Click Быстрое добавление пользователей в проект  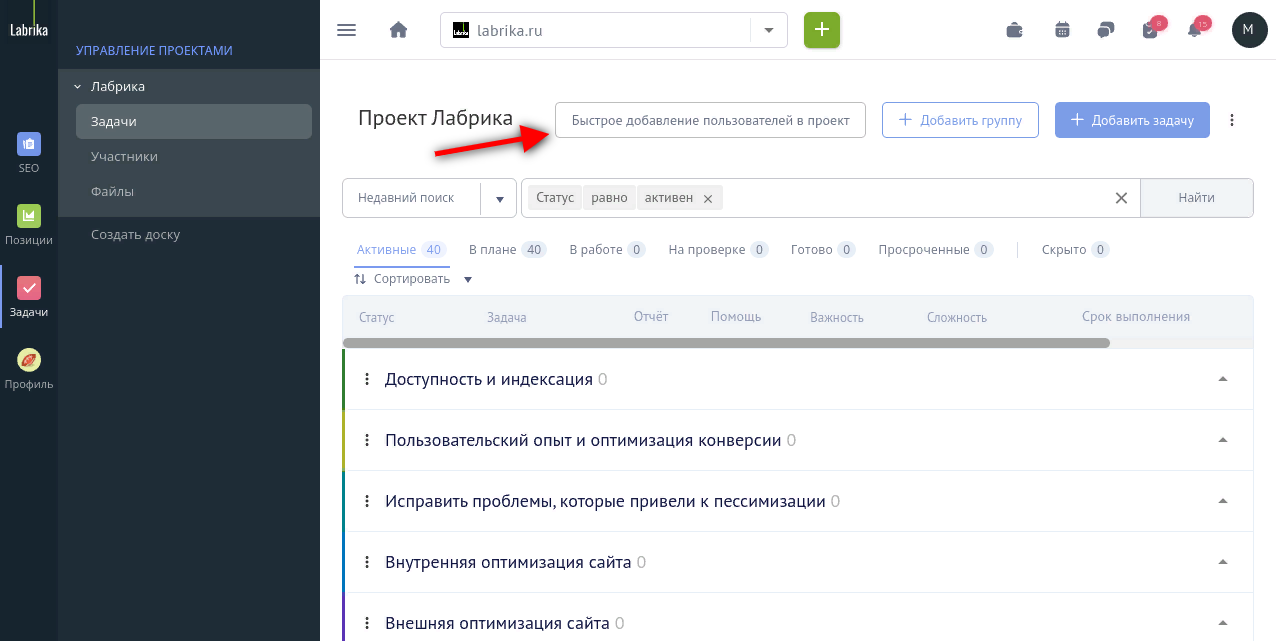pos(710,120)
